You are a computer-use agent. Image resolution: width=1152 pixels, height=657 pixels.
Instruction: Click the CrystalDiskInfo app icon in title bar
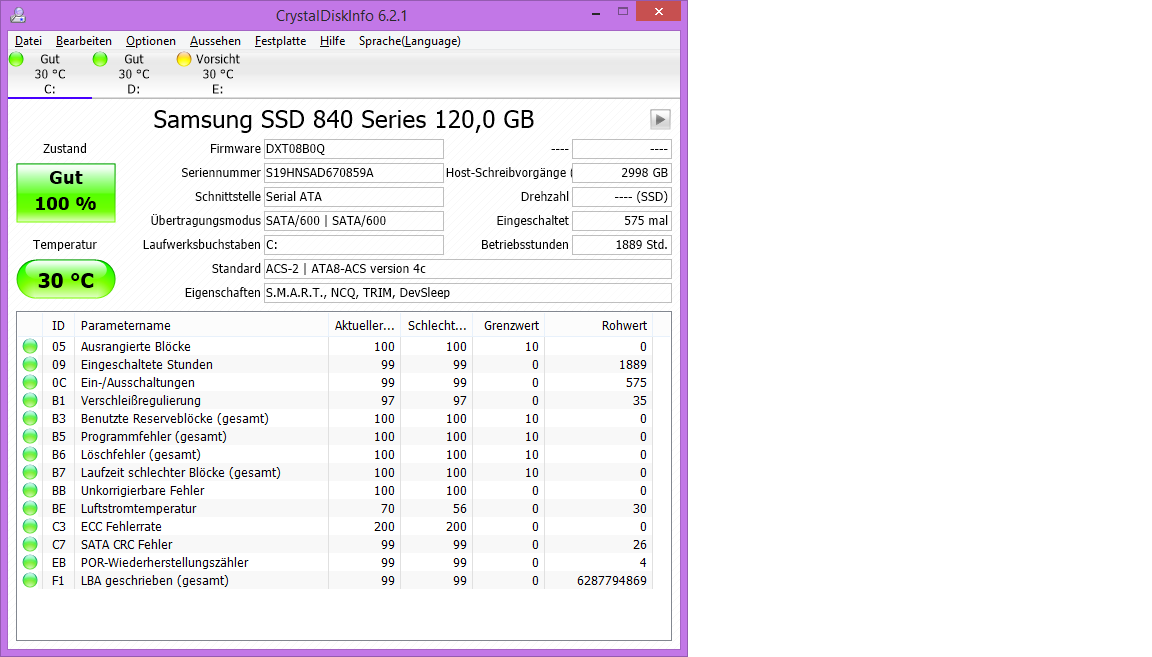[x=18, y=15]
